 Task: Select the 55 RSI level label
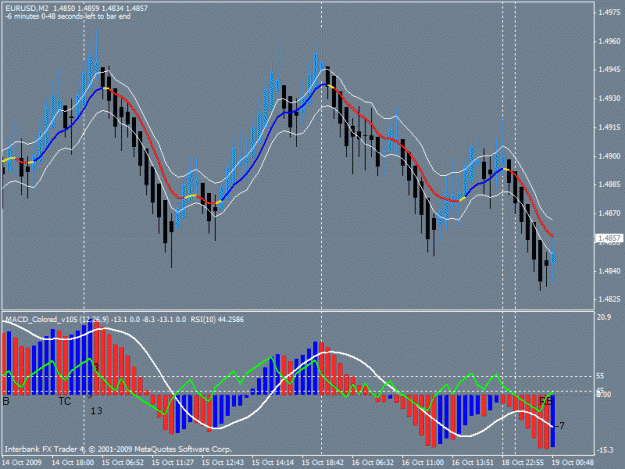click(600, 376)
